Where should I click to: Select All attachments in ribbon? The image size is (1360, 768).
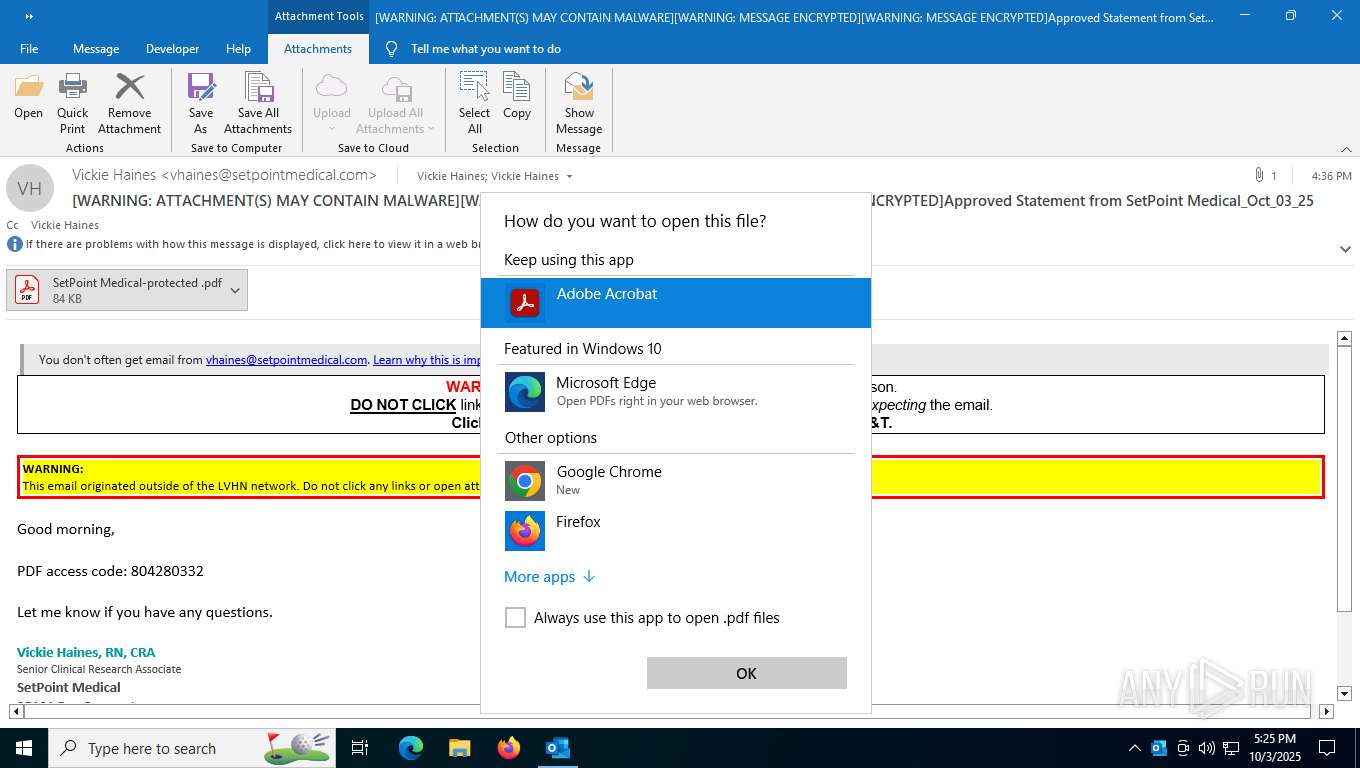click(x=474, y=104)
